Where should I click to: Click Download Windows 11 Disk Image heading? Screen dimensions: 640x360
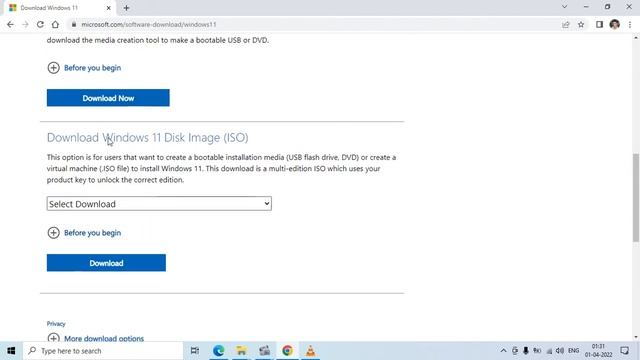[x=147, y=138]
